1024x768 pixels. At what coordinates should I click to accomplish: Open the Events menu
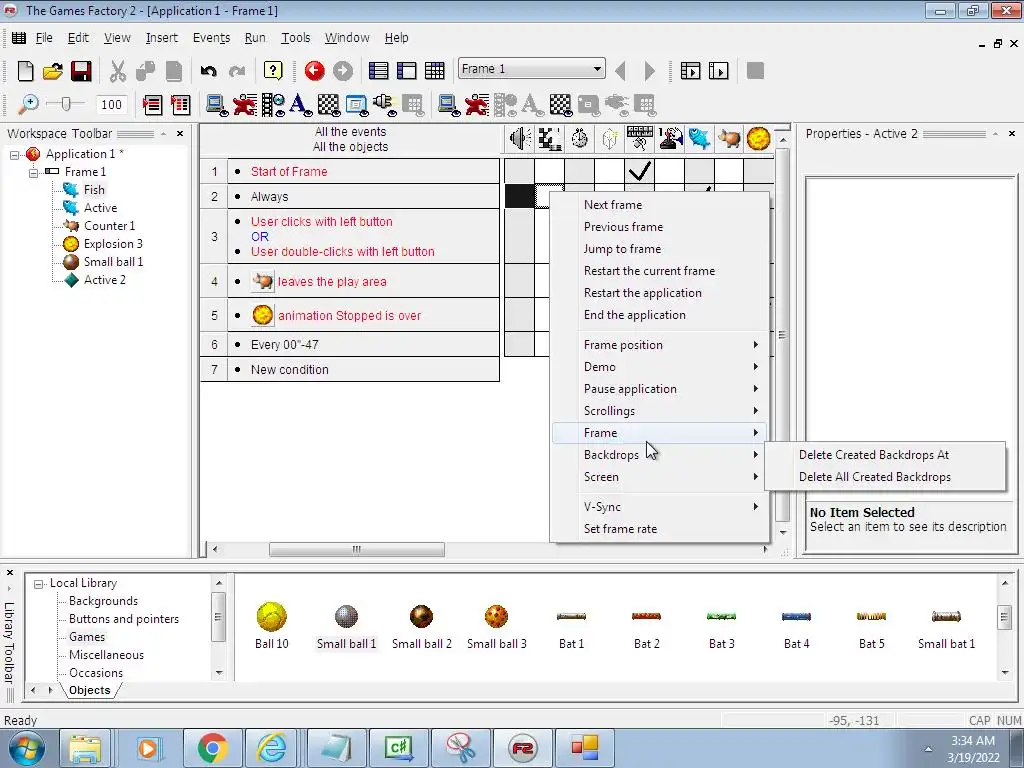pos(211,38)
